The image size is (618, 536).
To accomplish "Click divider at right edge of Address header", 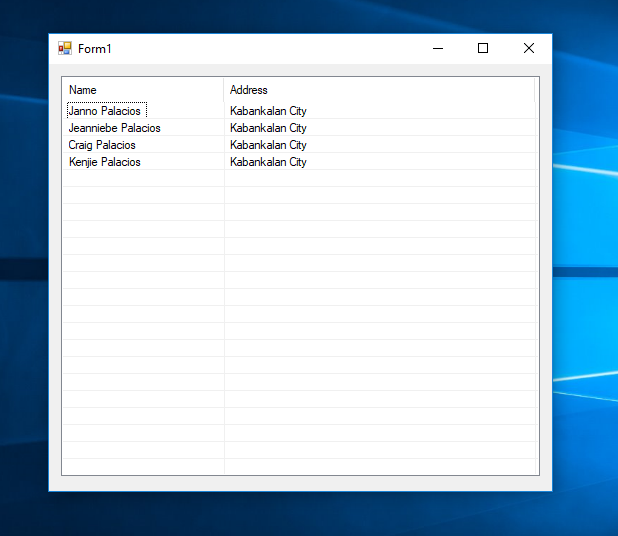I will [535, 90].
